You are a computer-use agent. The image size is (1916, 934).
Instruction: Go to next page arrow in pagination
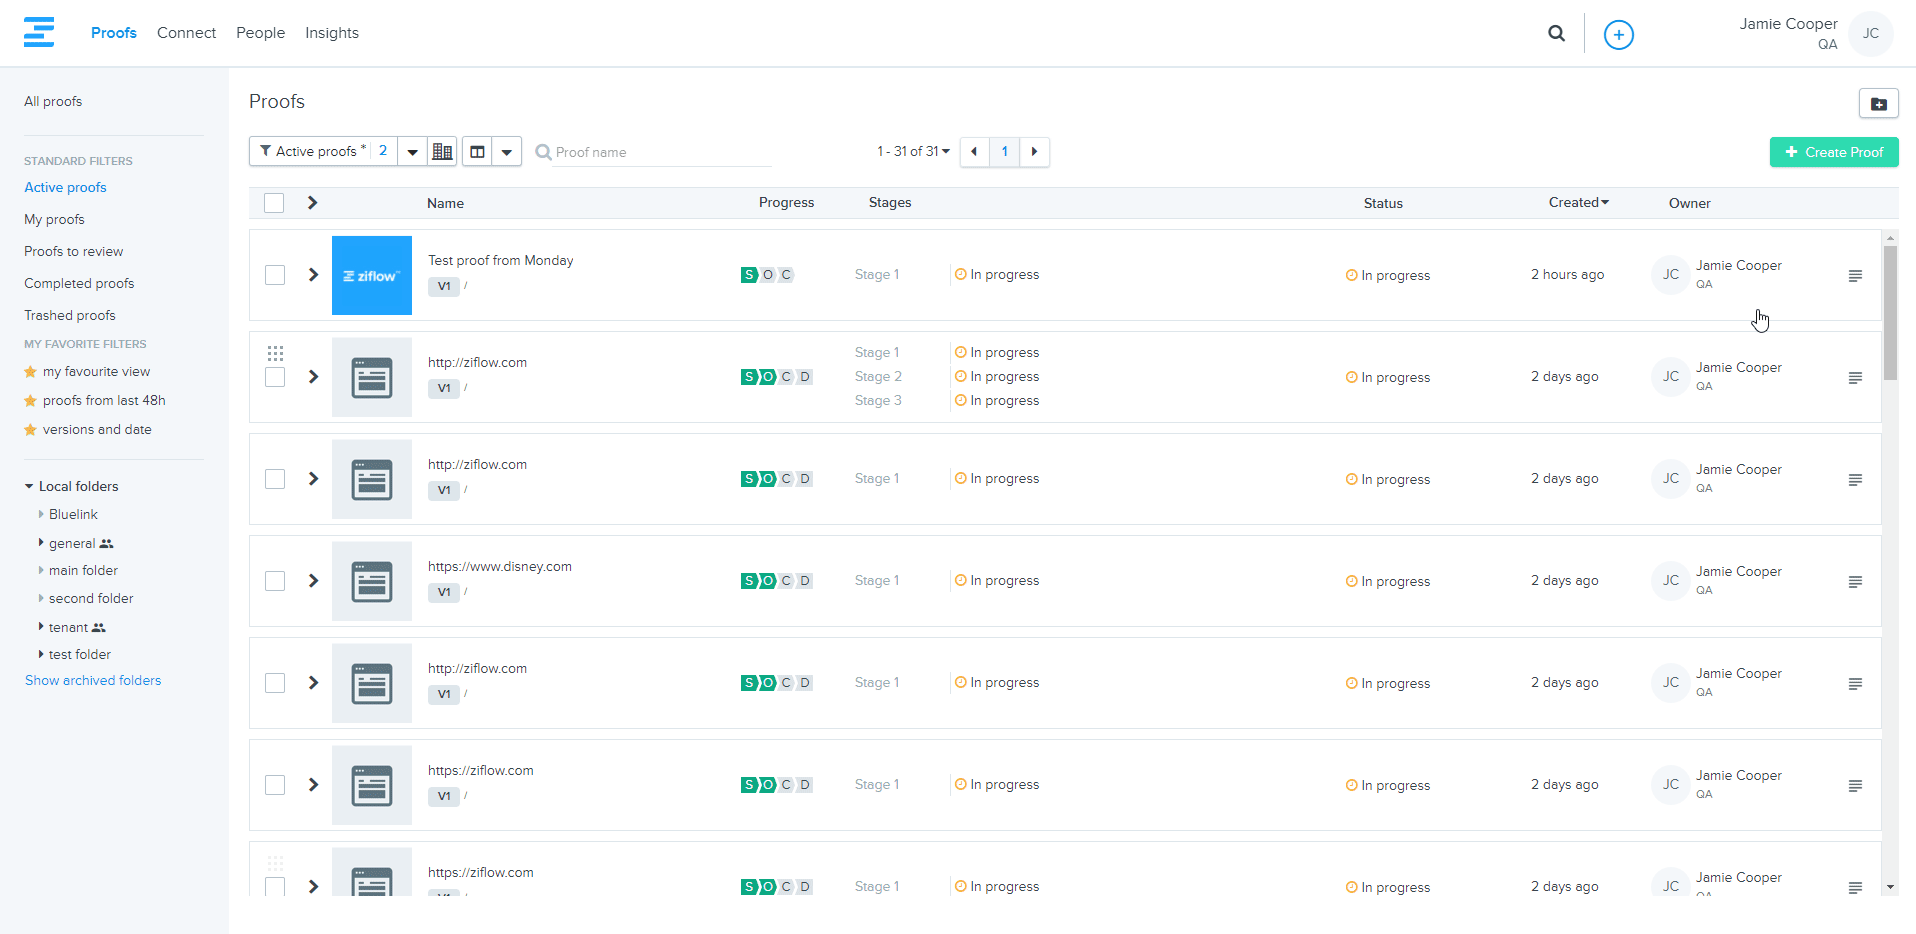click(1034, 152)
